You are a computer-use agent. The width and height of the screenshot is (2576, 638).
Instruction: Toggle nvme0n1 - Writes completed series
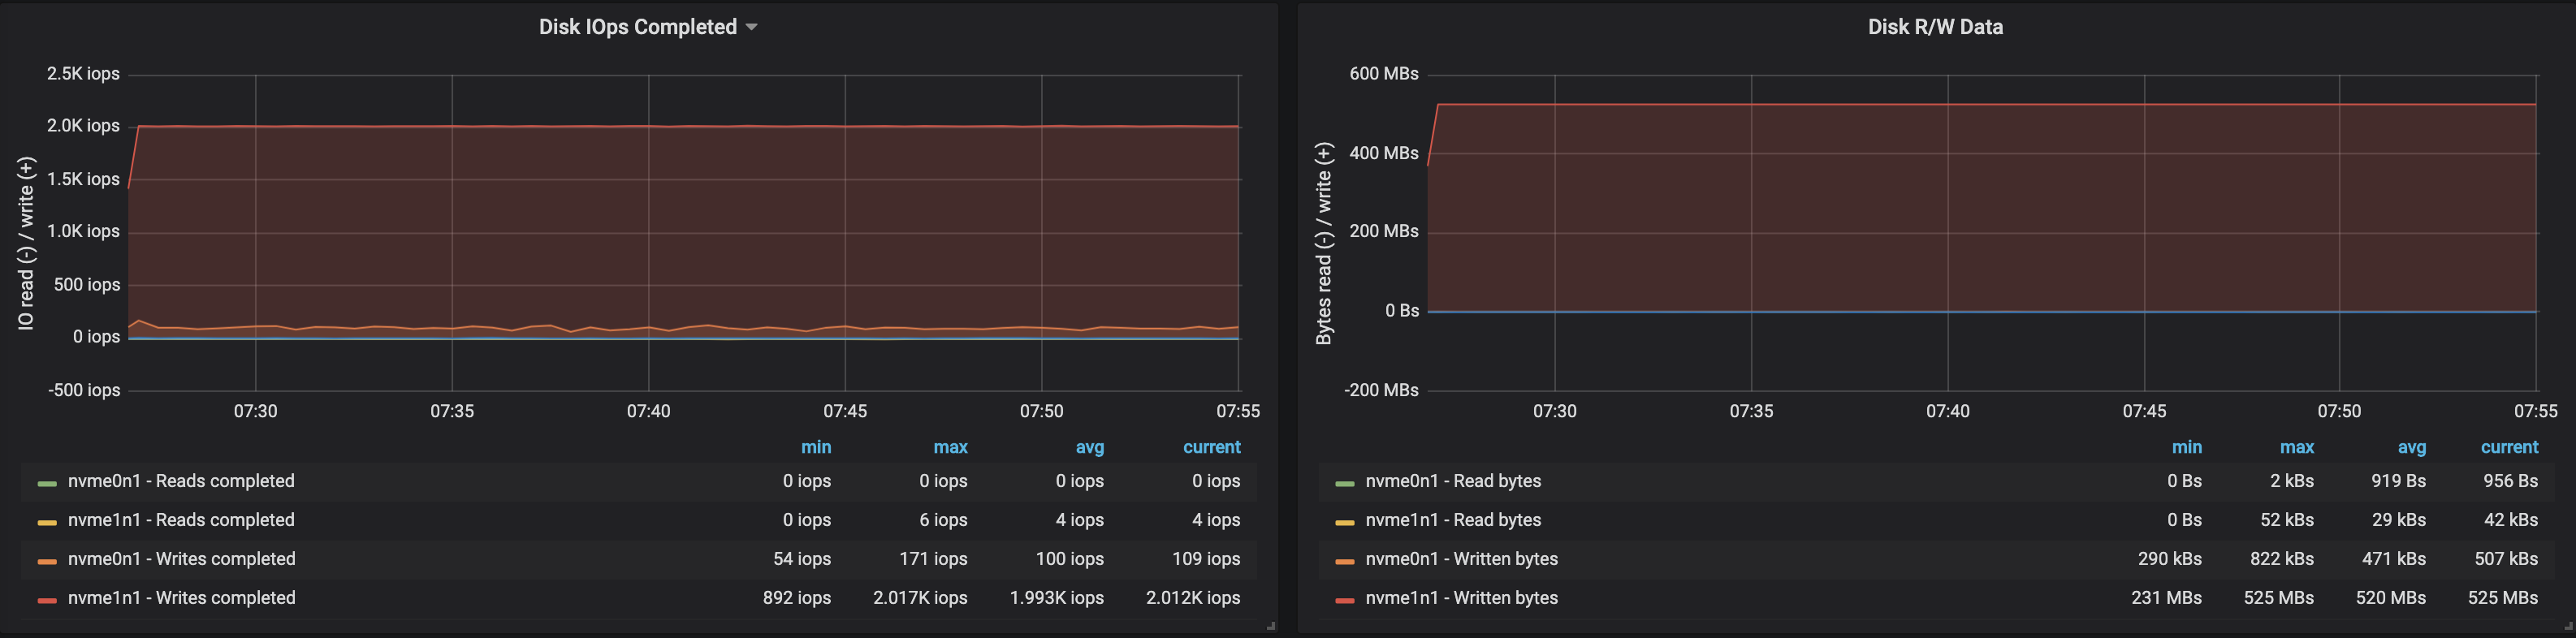pyautogui.click(x=181, y=559)
